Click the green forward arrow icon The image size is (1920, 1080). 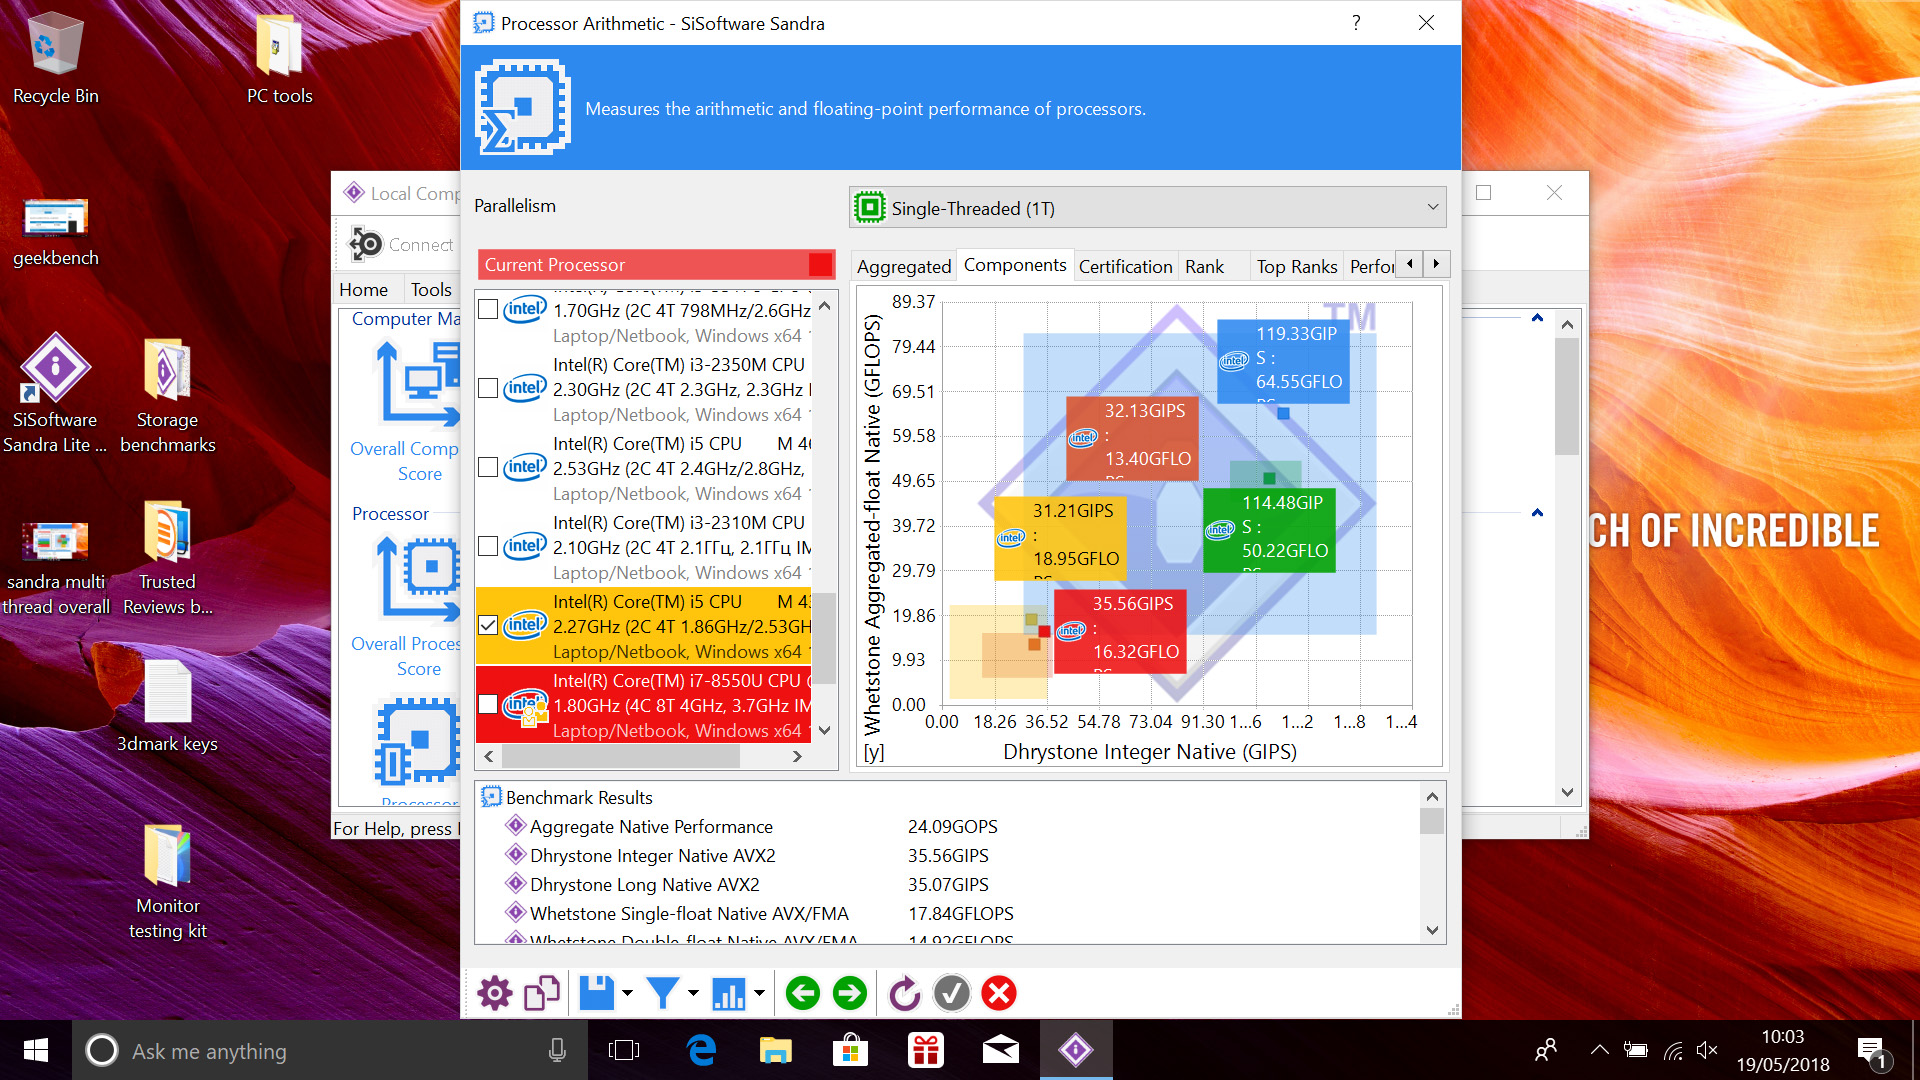pos(850,993)
